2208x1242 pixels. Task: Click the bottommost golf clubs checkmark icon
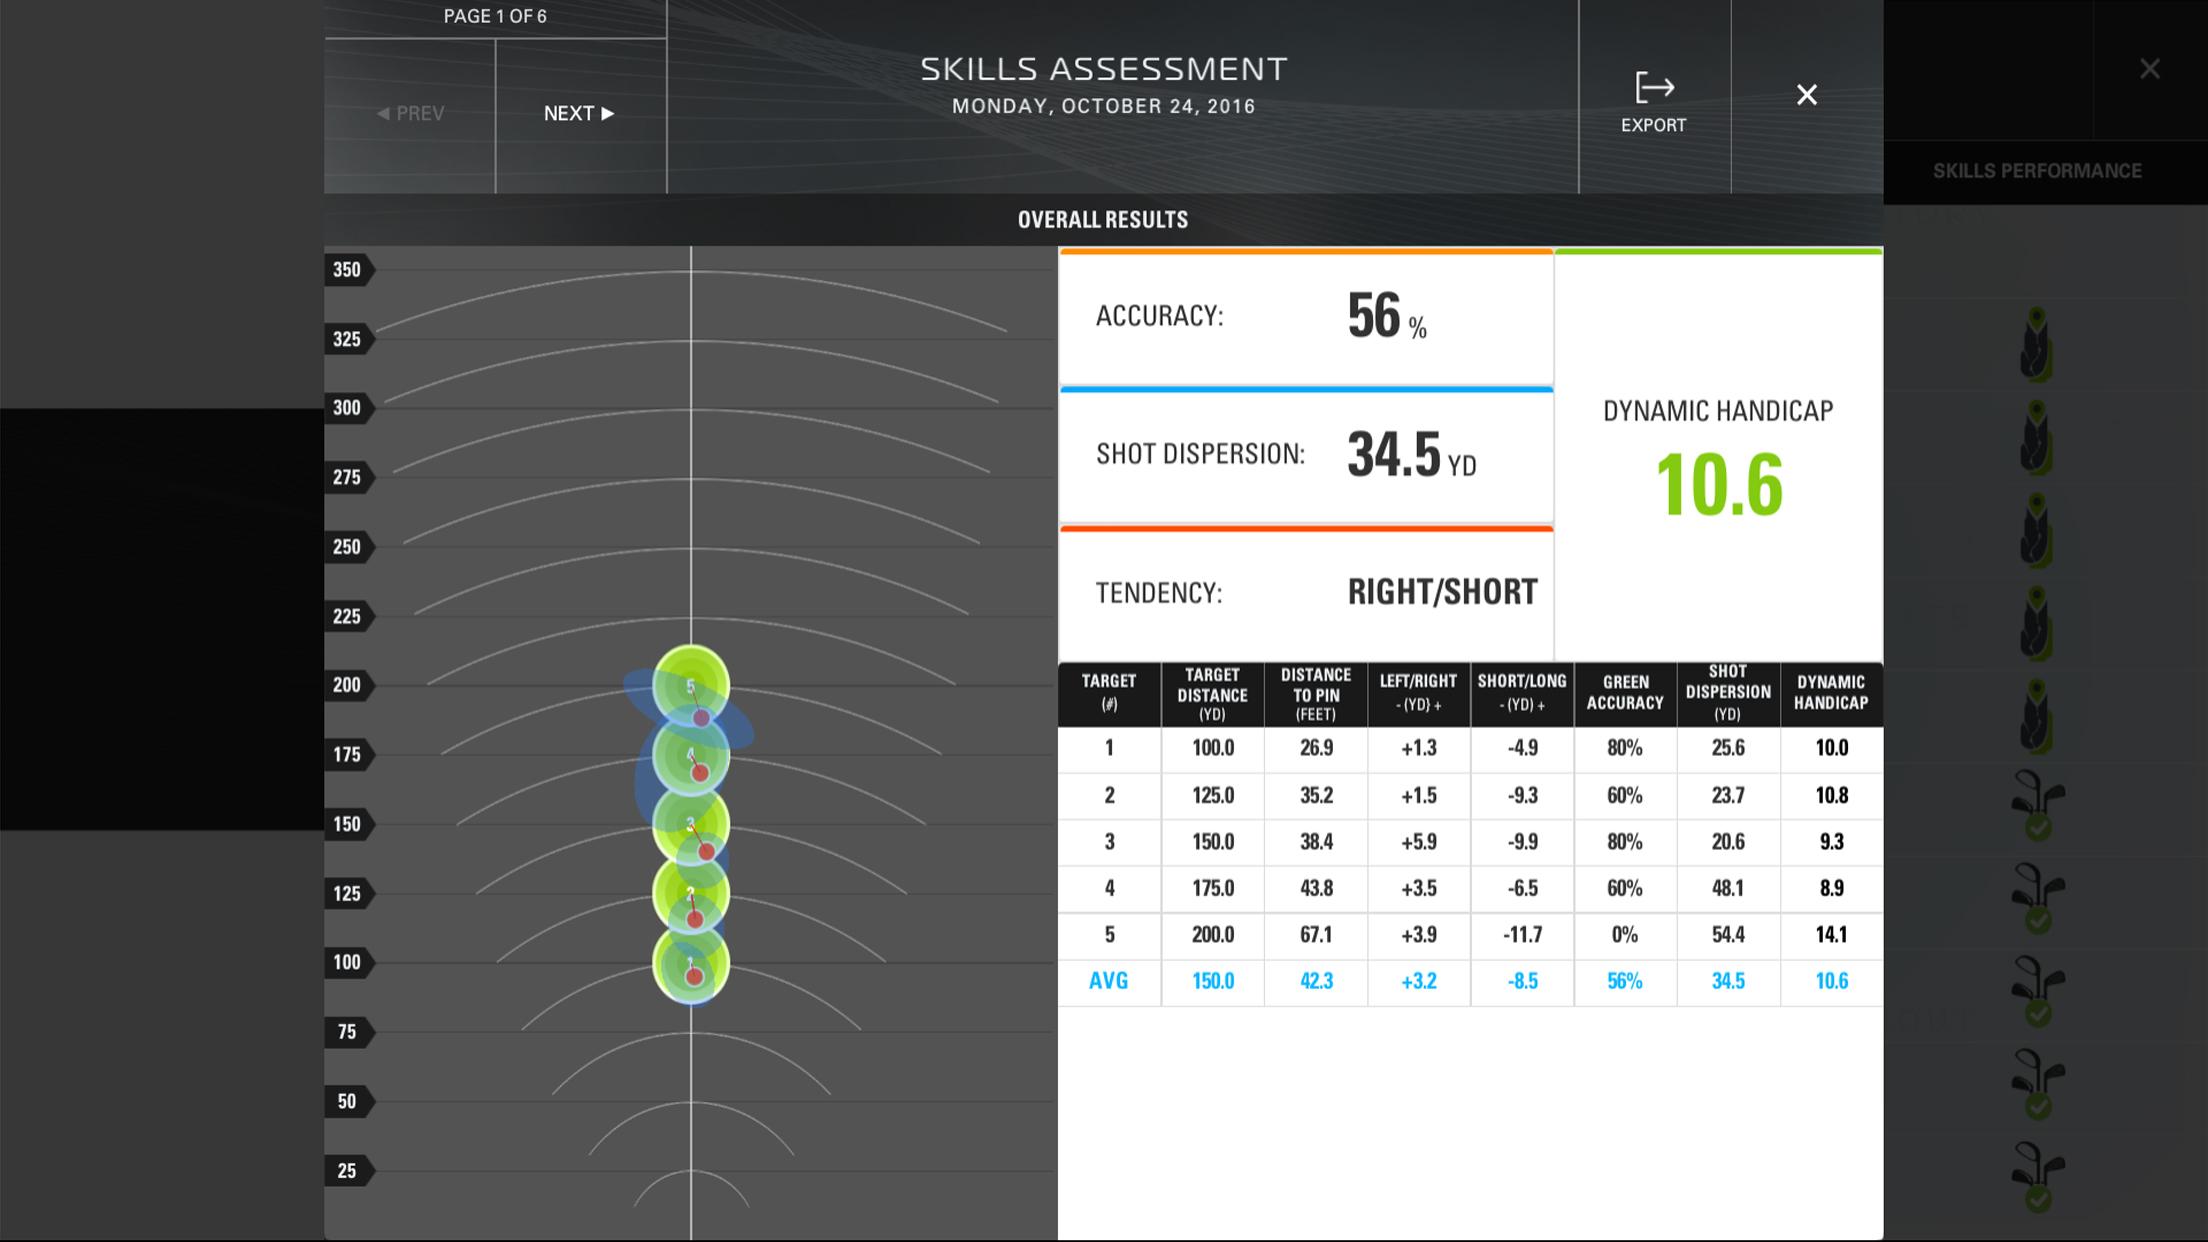click(x=2036, y=1177)
